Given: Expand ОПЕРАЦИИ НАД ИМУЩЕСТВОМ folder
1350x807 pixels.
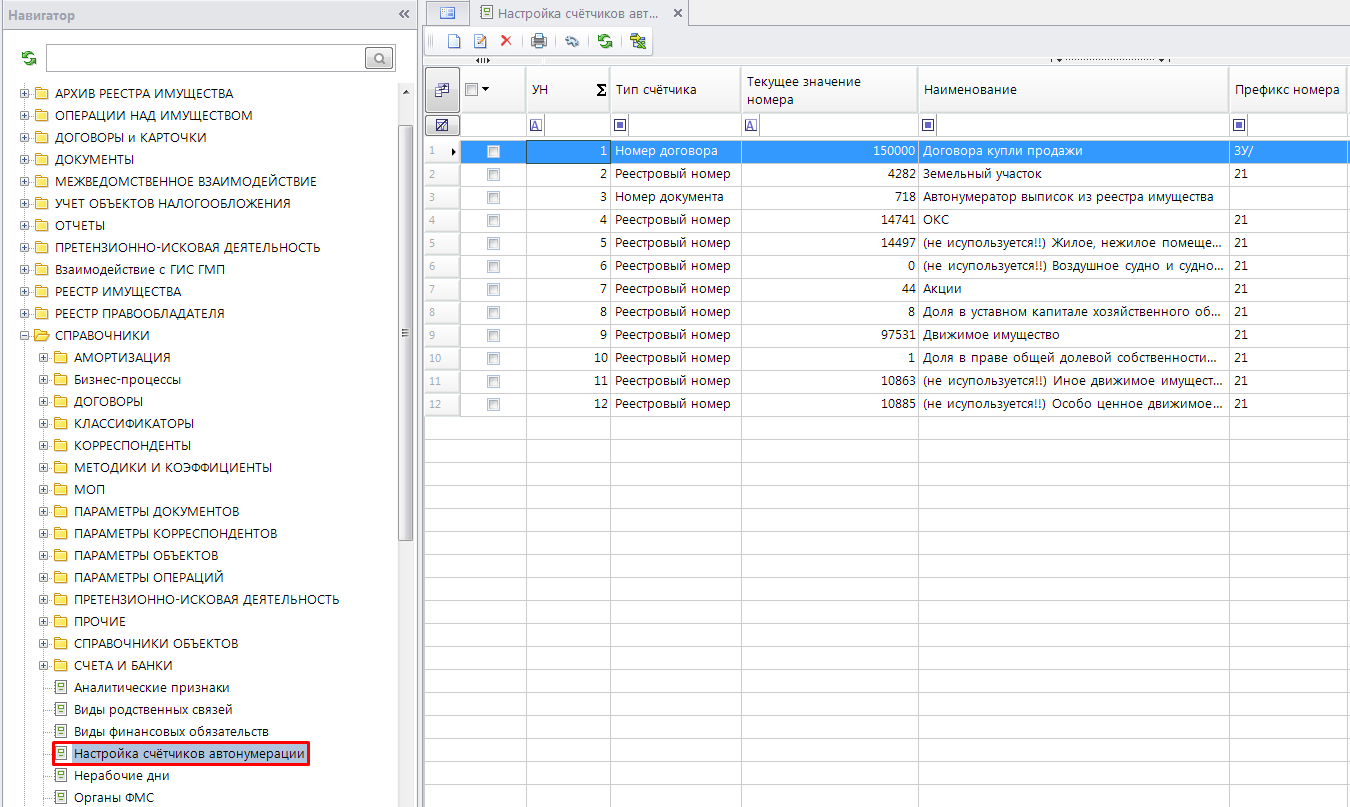Looking at the screenshot, I should [x=24, y=116].
